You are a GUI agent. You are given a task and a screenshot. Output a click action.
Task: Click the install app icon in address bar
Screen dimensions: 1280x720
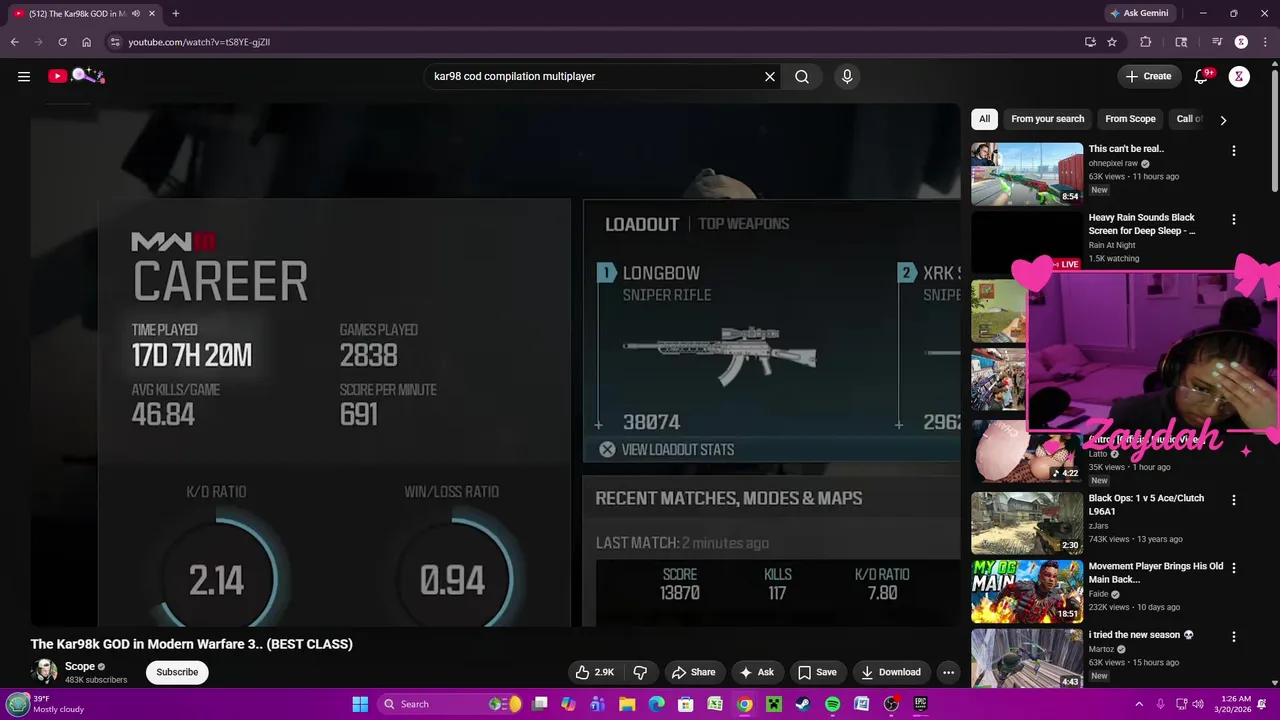[1090, 42]
